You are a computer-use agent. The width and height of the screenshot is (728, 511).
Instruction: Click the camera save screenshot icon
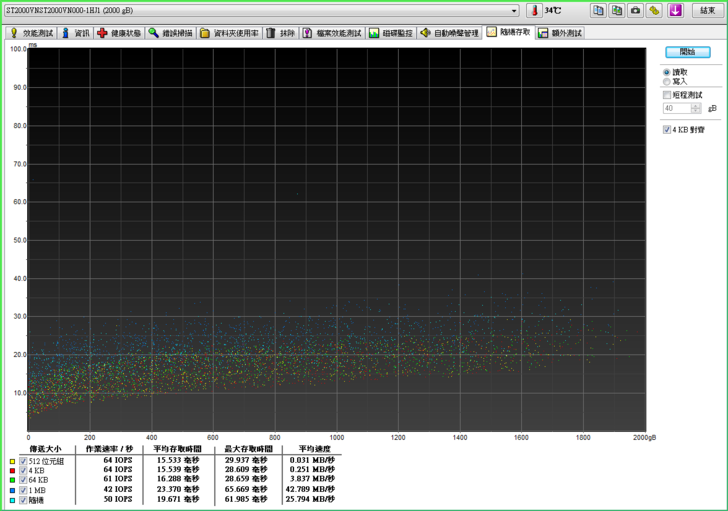[636, 10]
